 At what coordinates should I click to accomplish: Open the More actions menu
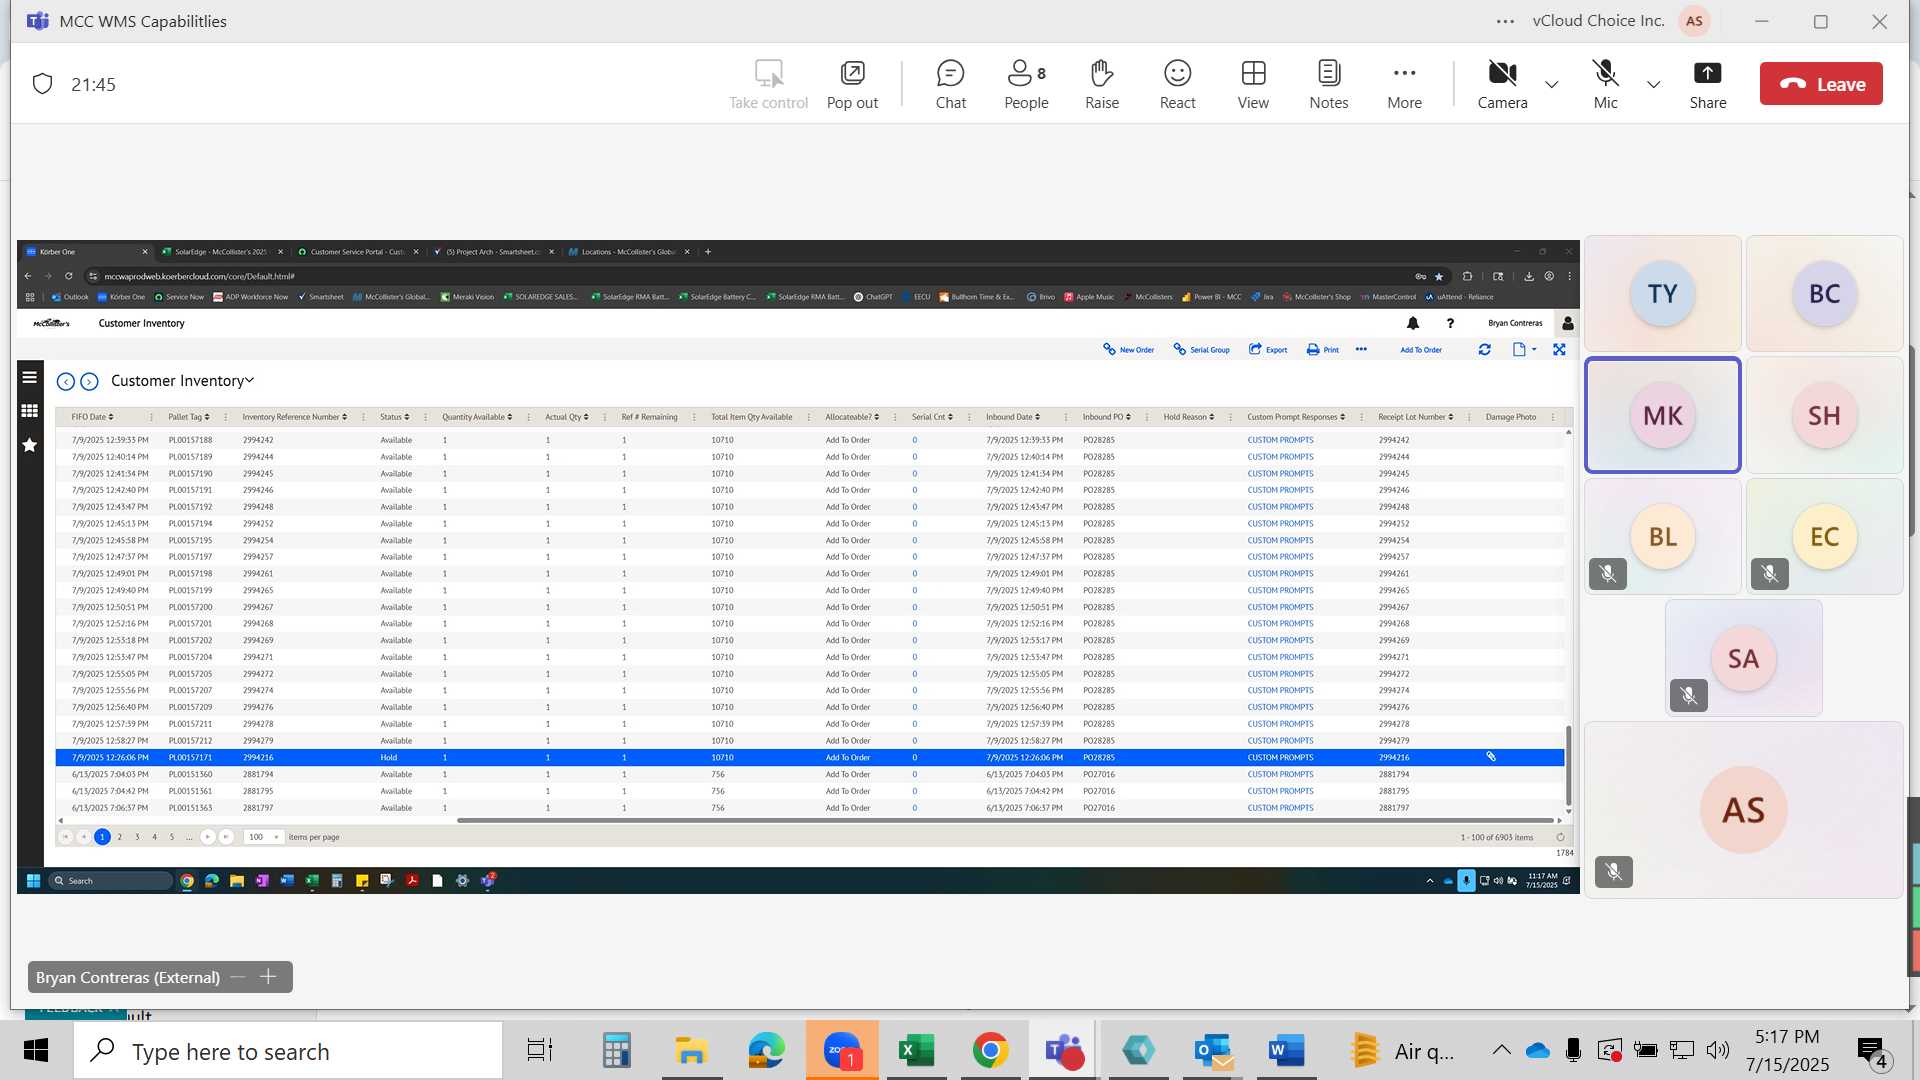pyautogui.click(x=1404, y=84)
